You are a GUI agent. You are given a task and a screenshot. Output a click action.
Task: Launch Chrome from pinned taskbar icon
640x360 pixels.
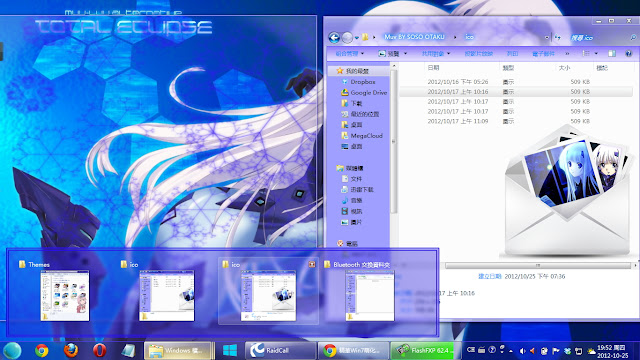tap(41, 350)
